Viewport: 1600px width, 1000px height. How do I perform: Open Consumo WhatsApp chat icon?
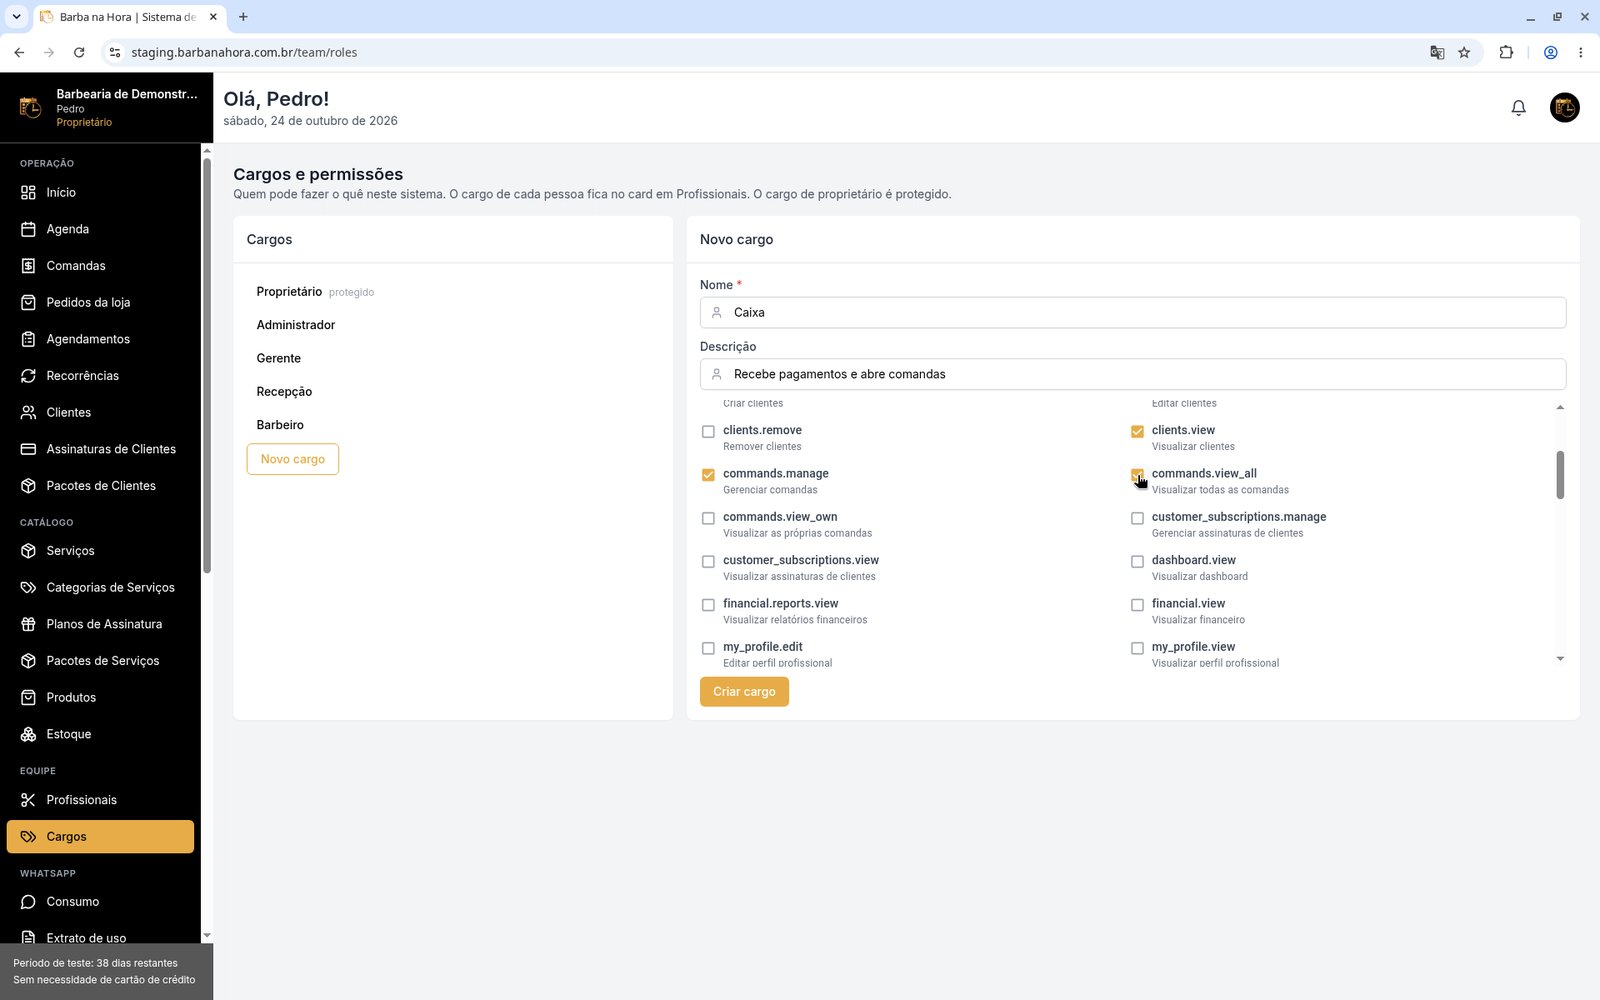pyautogui.click(x=28, y=902)
